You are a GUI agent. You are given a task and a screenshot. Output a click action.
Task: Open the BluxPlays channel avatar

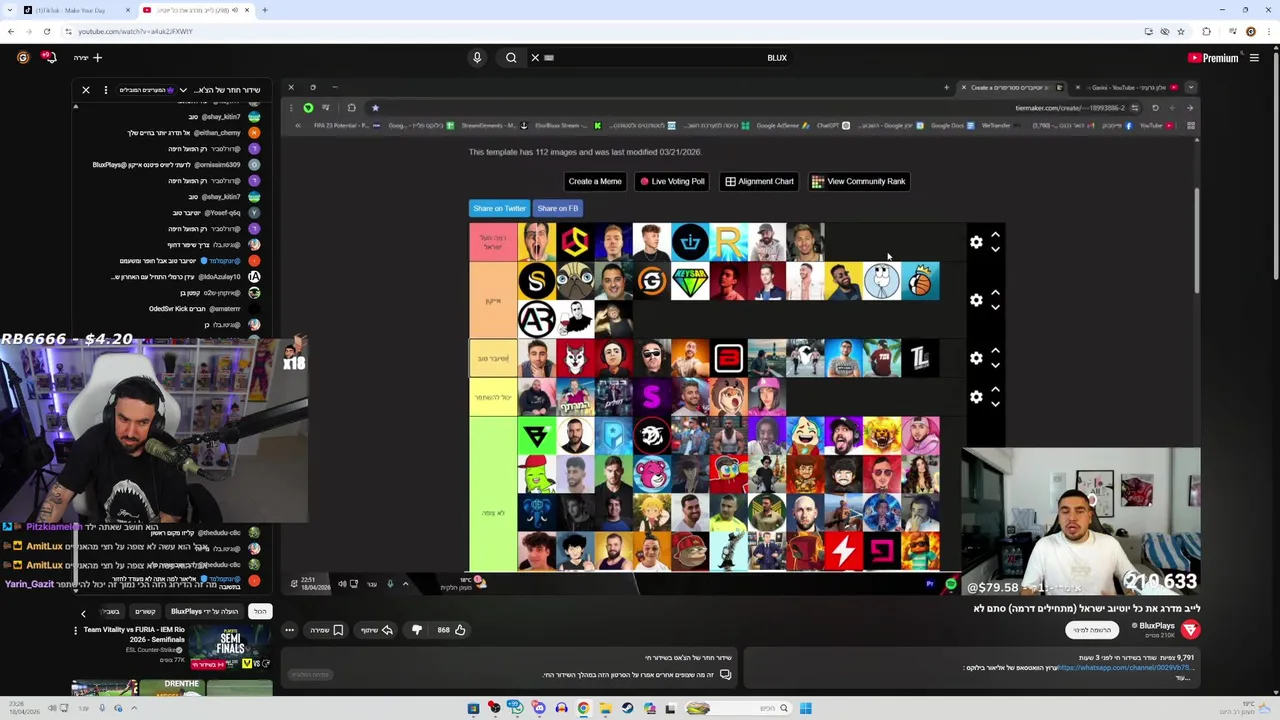1190,629
